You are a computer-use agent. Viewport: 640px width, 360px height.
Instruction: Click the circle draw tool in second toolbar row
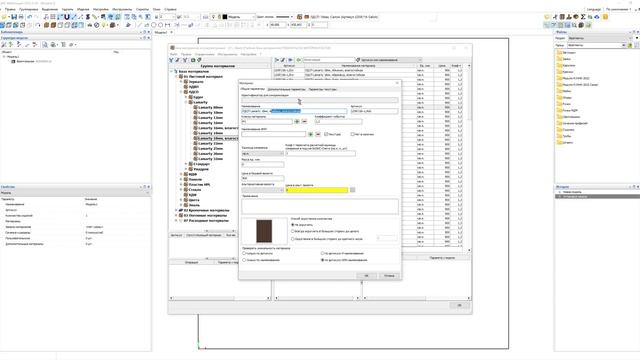coord(153,25)
